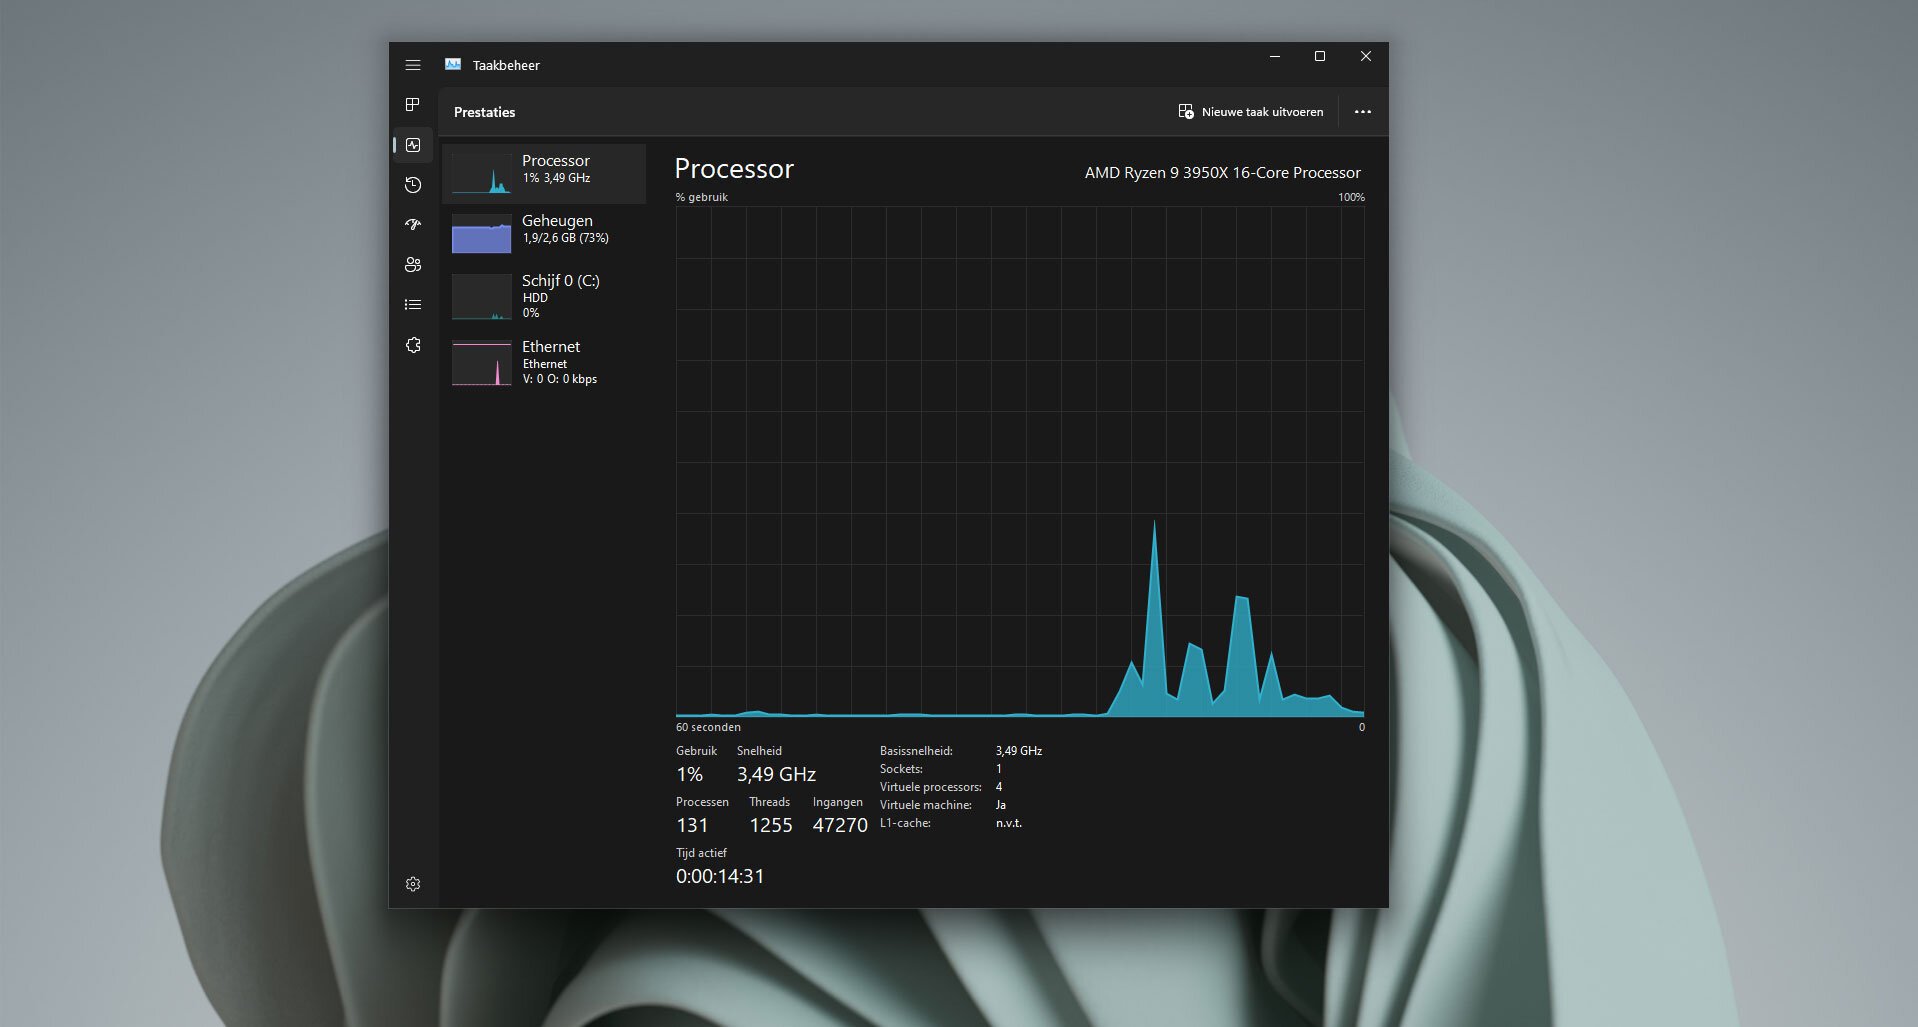Click the Threads count 1255
The width and height of the screenshot is (1918, 1027).
(771, 826)
